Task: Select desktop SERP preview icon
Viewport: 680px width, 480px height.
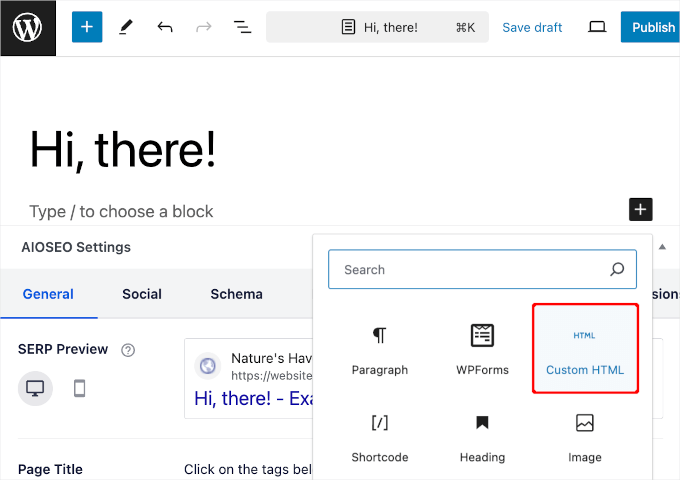Action: pos(35,388)
